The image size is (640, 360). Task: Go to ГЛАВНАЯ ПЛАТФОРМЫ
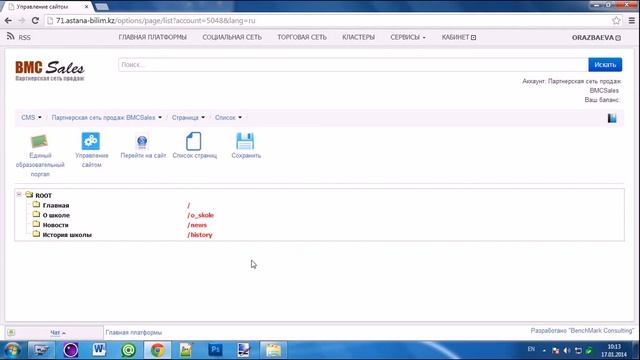click(153, 37)
